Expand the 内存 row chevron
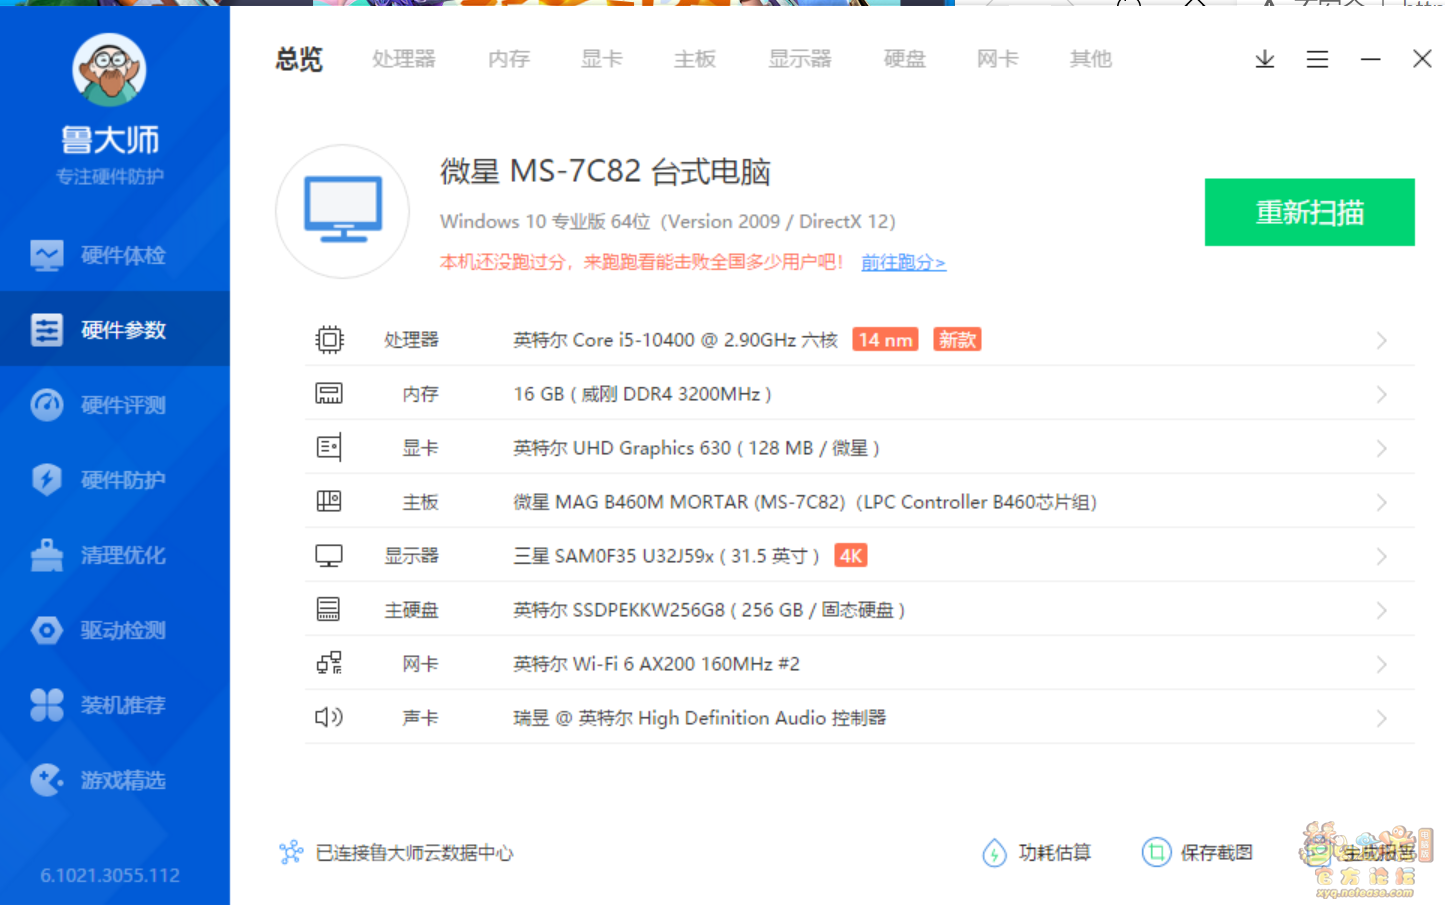Image resolution: width=1445 pixels, height=905 pixels. point(1381,394)
